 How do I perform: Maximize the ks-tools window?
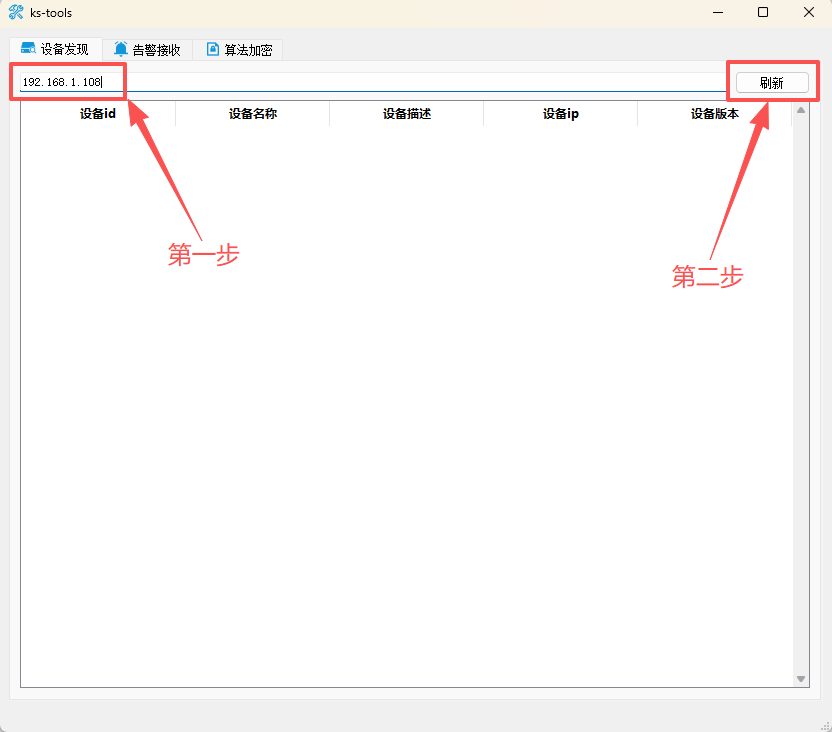coord(762,12)
